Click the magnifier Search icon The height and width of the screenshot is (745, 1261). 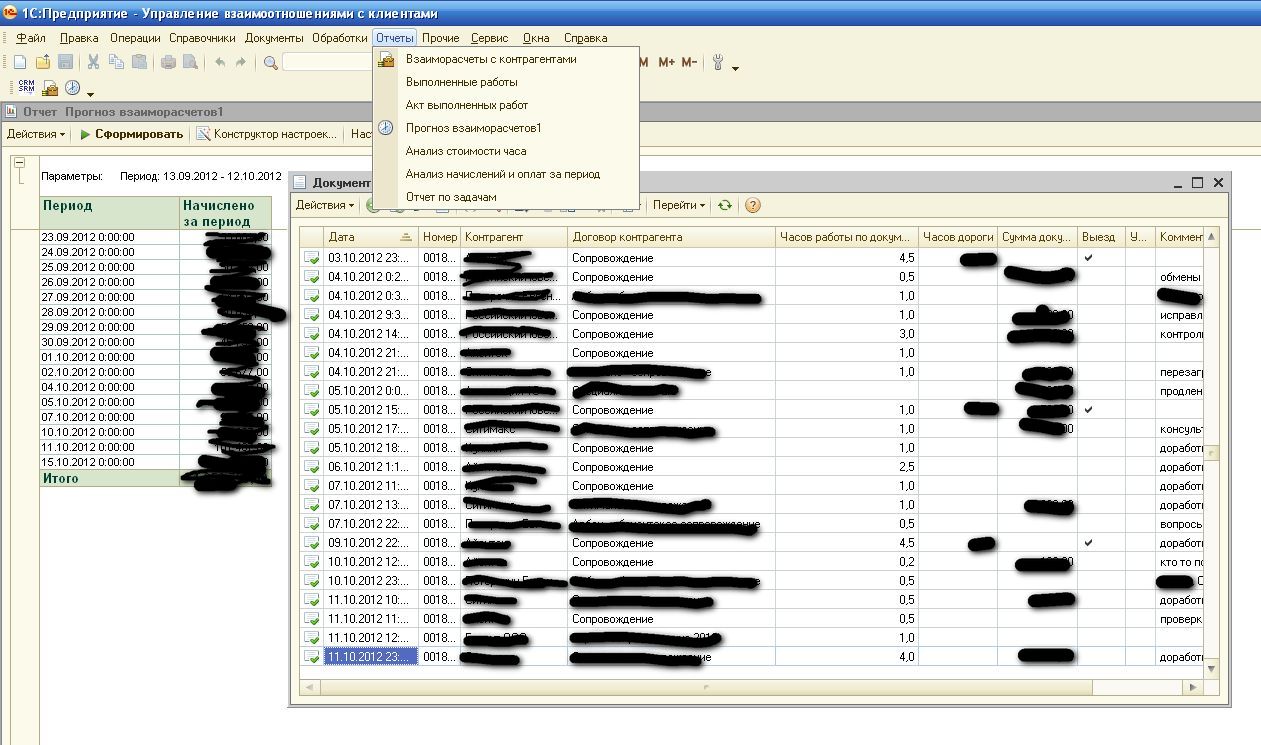[x=271, y=63]
